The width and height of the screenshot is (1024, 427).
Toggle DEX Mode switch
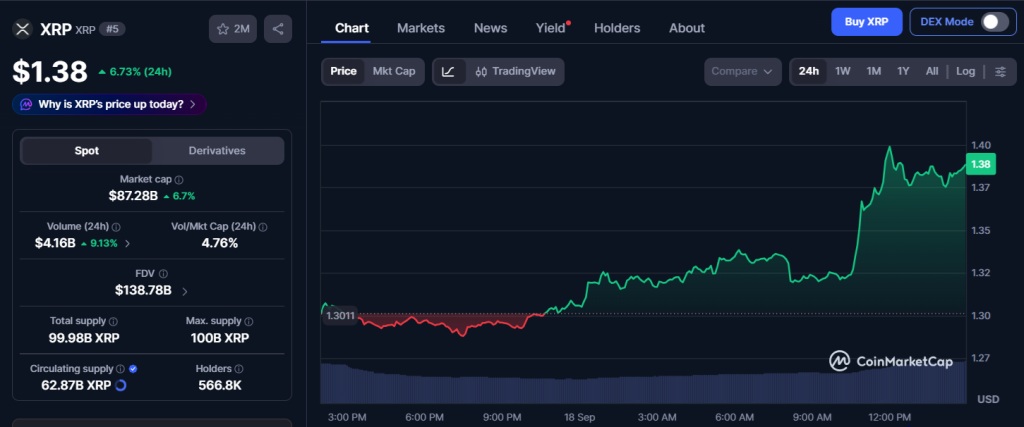pyautogui.click(x=995, y=22)
